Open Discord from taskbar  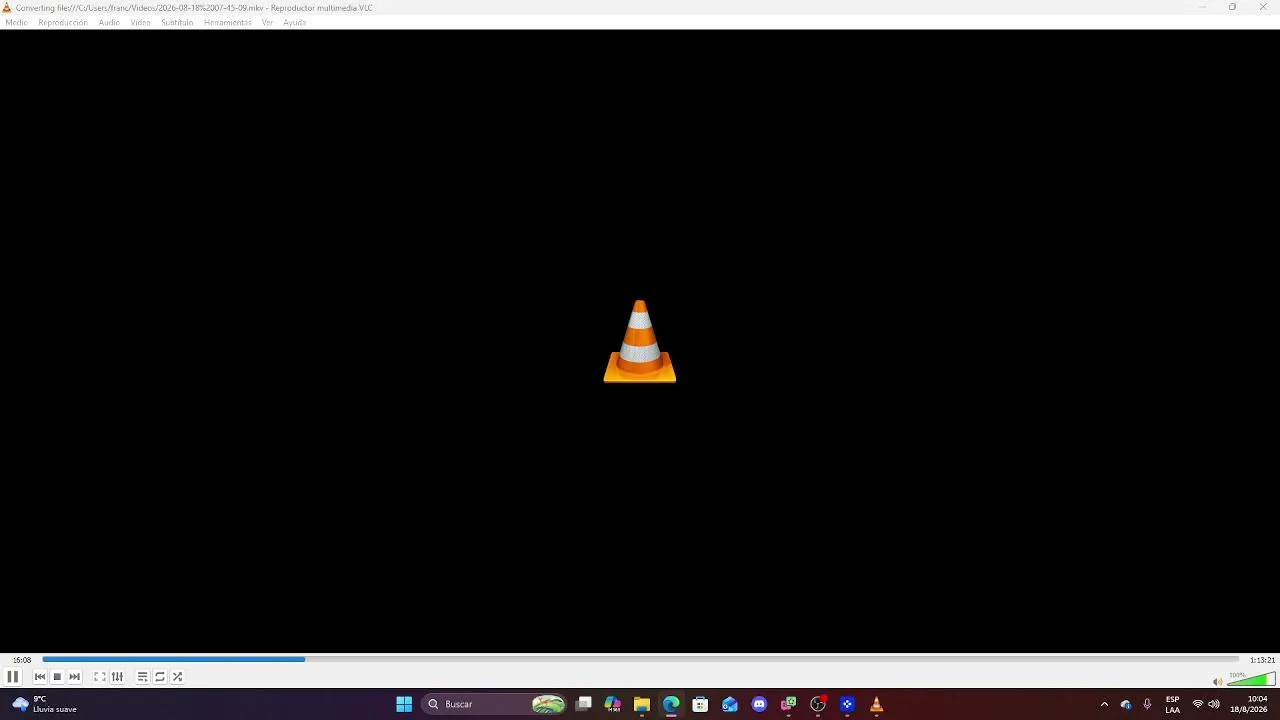pyautogui.click(x=759, y=704)
